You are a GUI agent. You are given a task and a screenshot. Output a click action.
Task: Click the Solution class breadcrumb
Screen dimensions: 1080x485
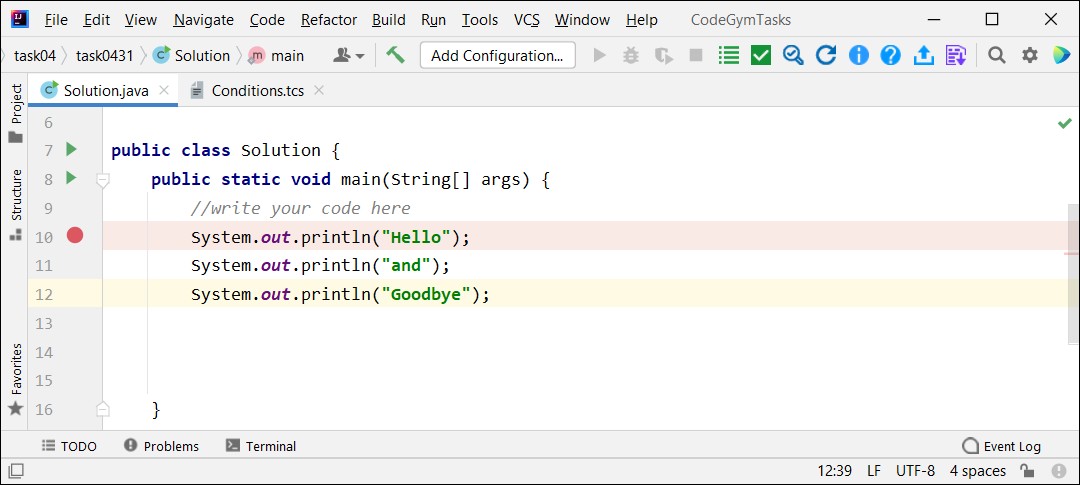coord(192,56)
